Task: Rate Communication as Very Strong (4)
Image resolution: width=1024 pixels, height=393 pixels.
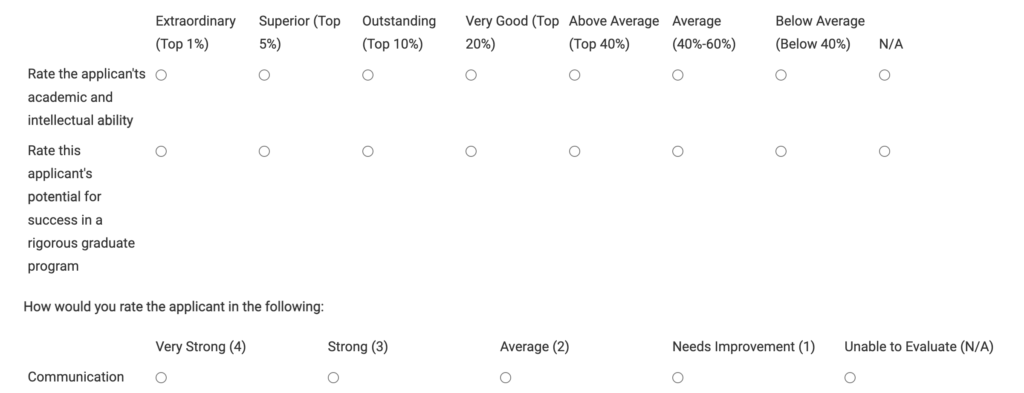Action: (161, 377)
